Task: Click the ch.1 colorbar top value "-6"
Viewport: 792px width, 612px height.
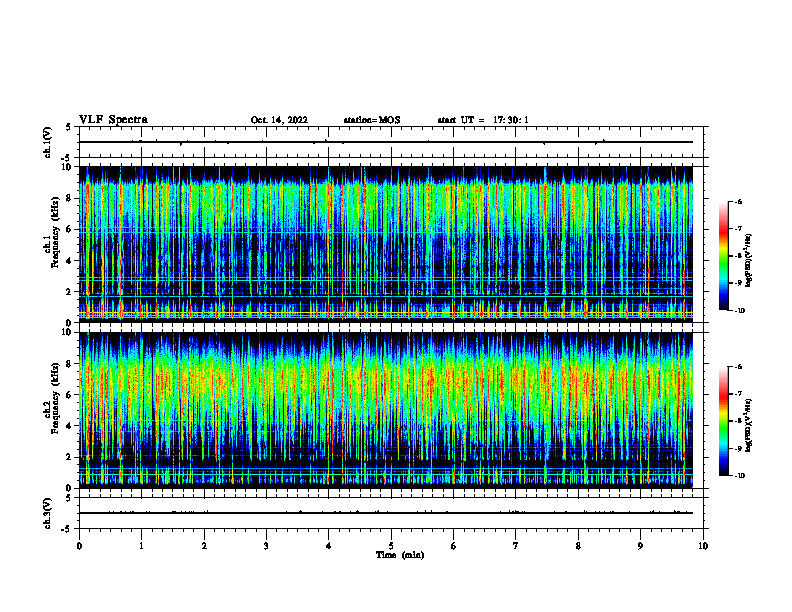Action: tap(739, 201)
